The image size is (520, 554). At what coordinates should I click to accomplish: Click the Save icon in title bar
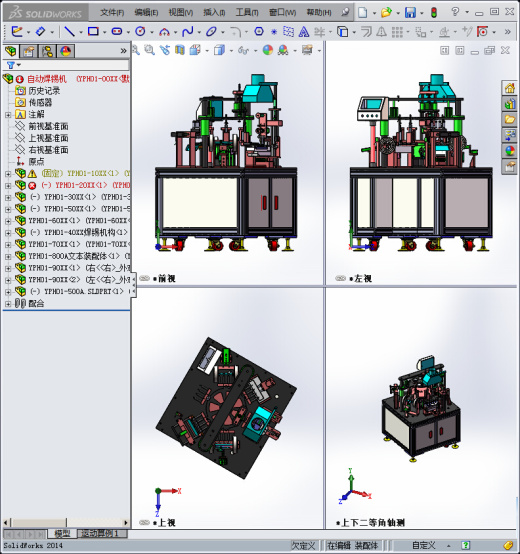pyautogui.click(x=410, y=13)
